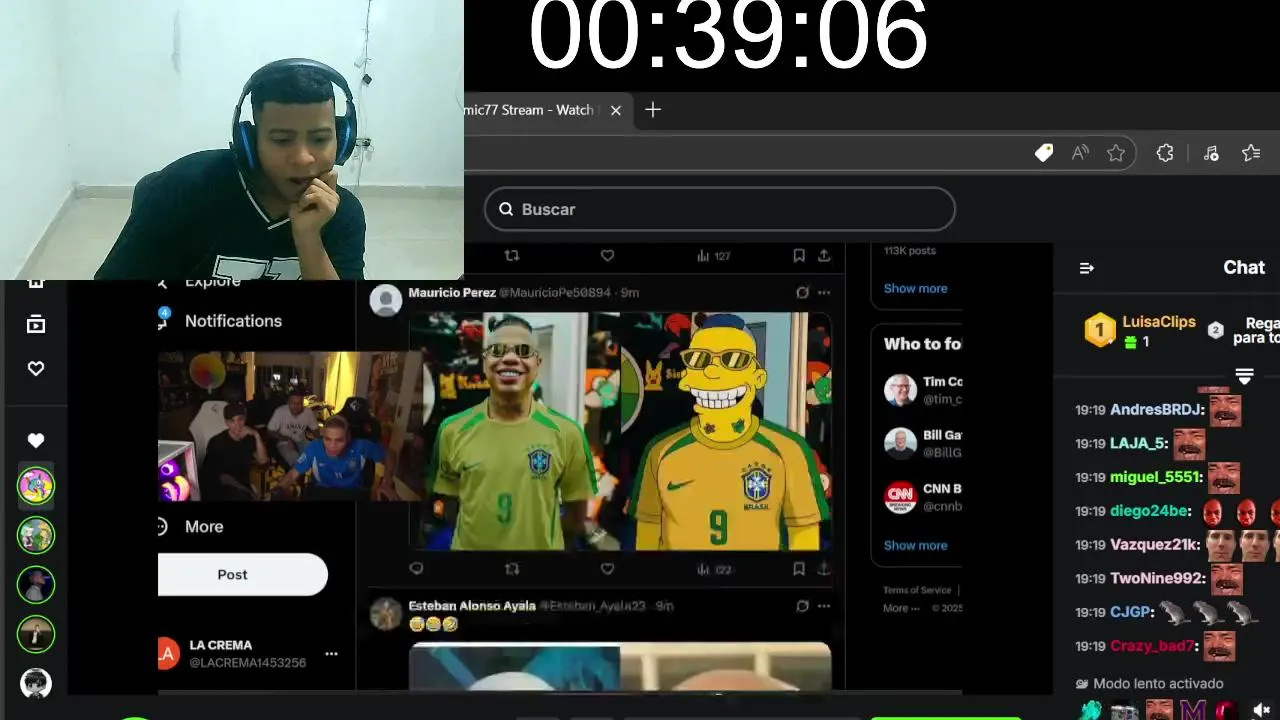Open the browser Extensions puzzle icon

pos(1165,153)
